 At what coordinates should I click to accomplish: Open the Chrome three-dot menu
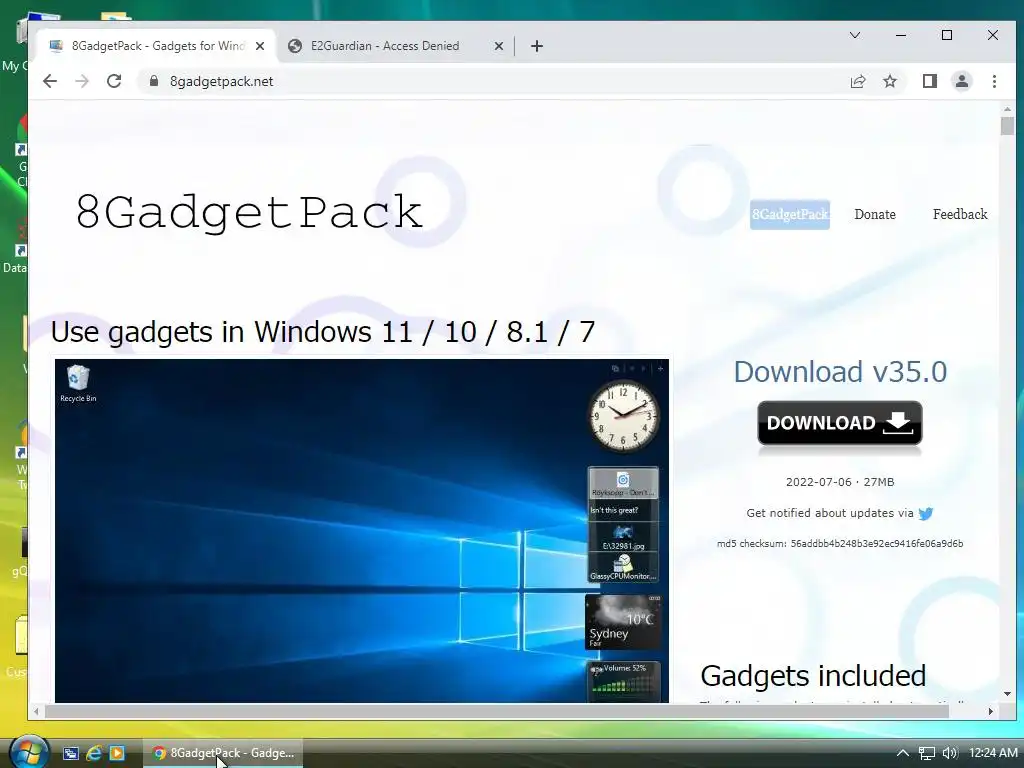click(994, 81)
